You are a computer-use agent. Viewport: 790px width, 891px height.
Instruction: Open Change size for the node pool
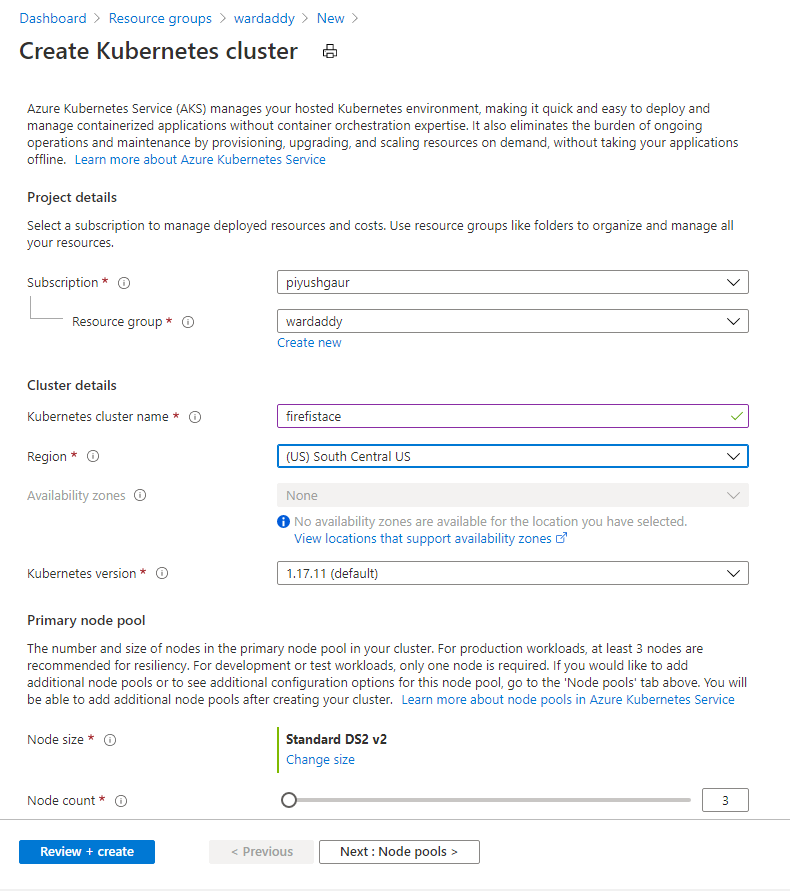click(x=320, y=759)
